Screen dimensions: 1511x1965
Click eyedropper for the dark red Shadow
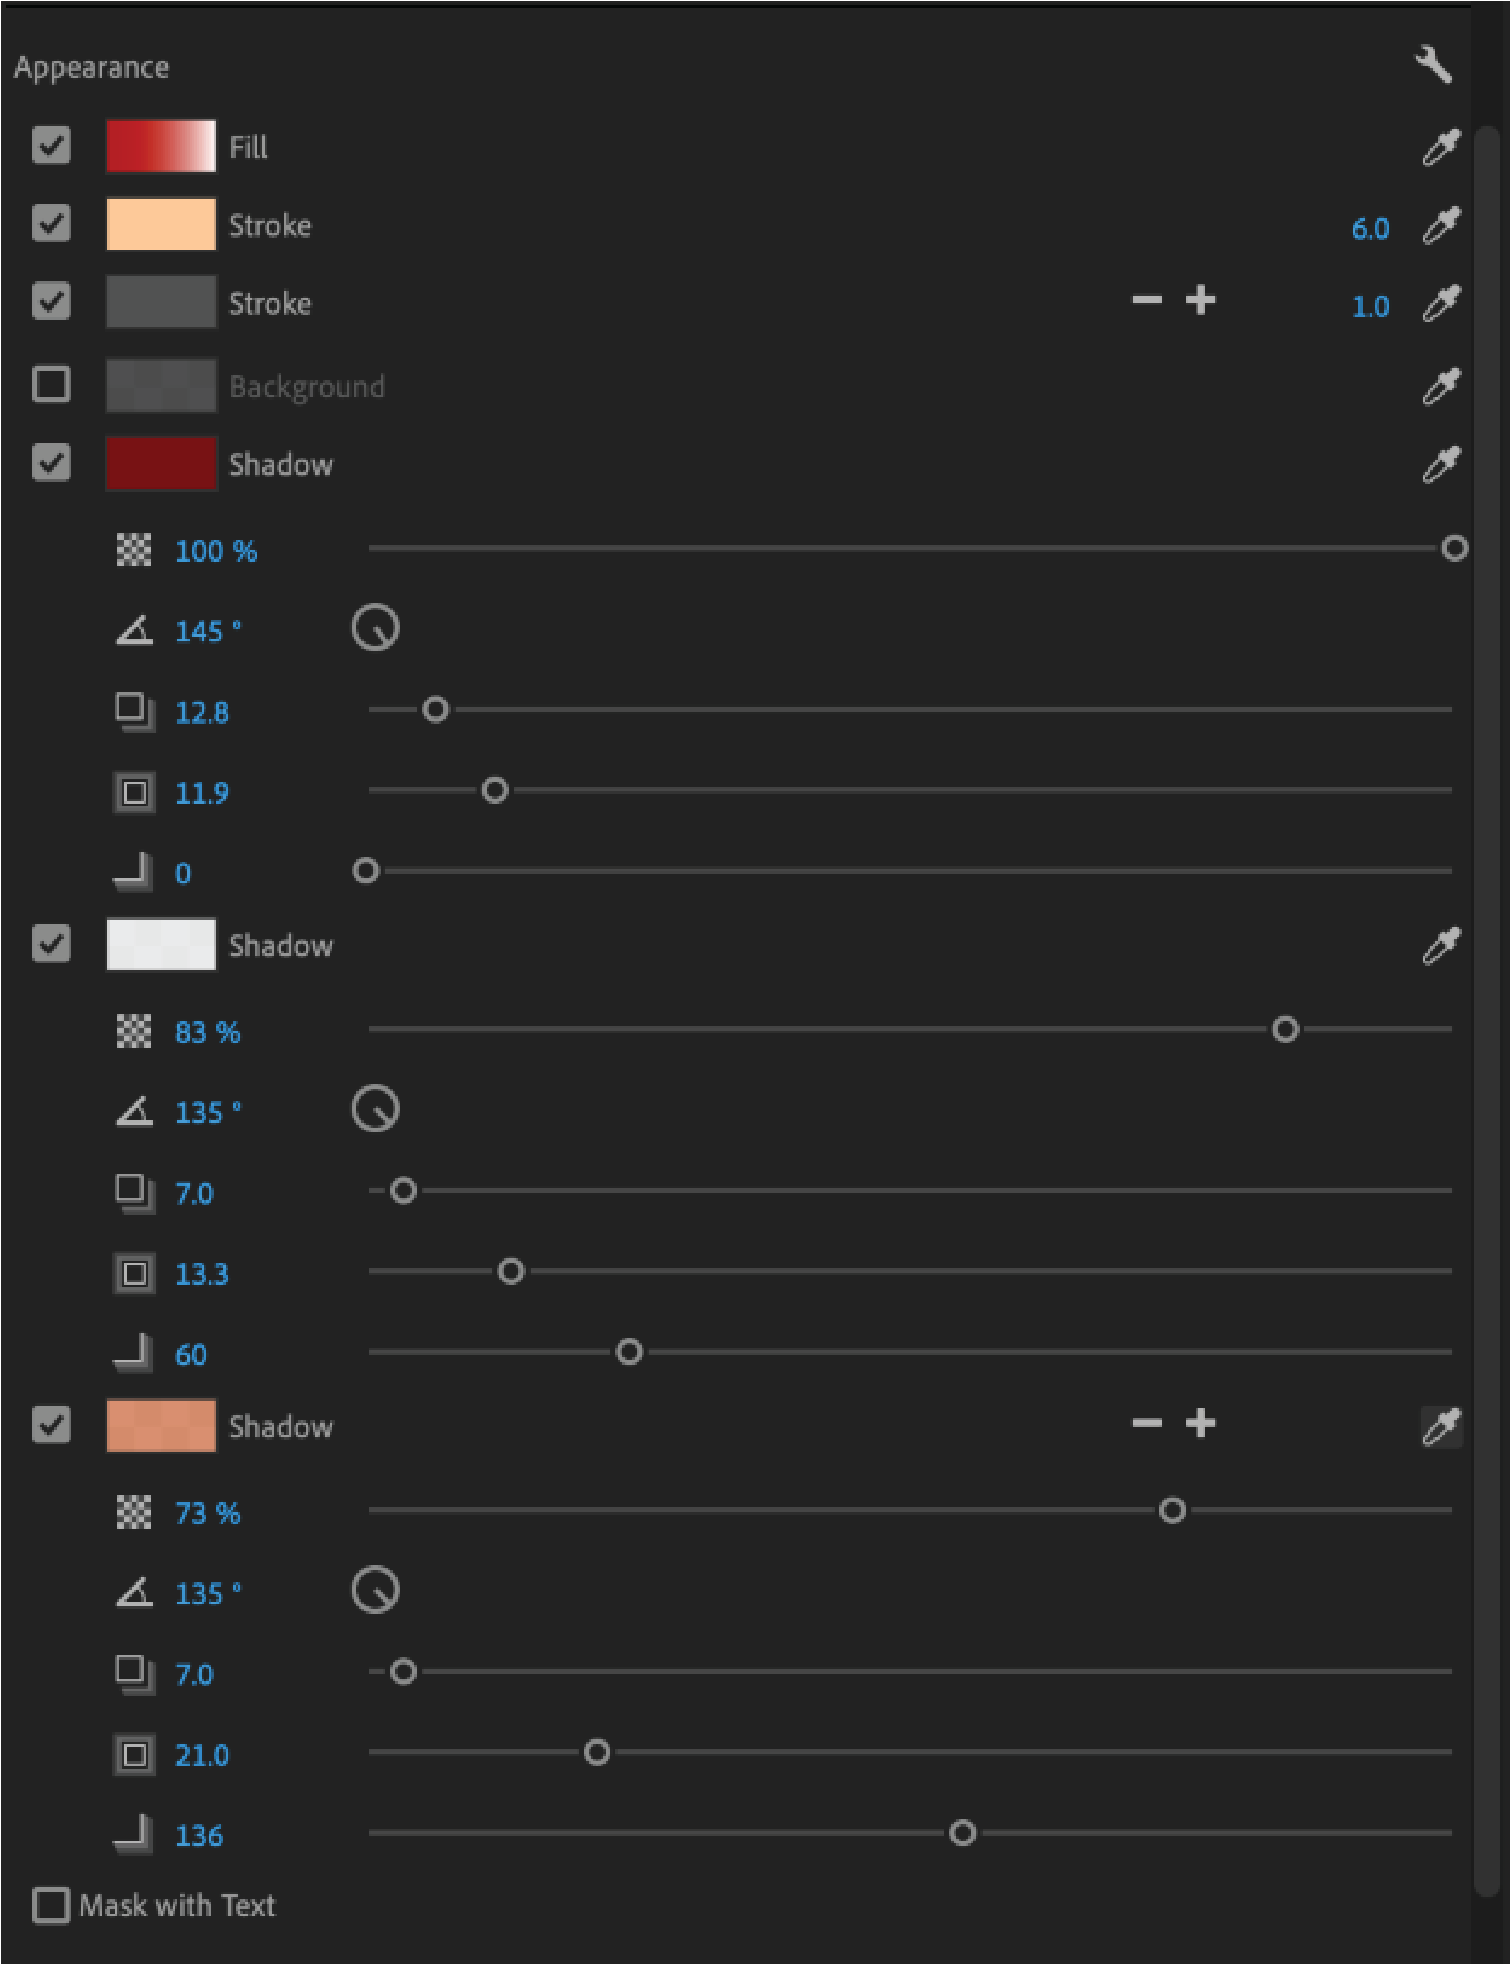[1441, 465]
